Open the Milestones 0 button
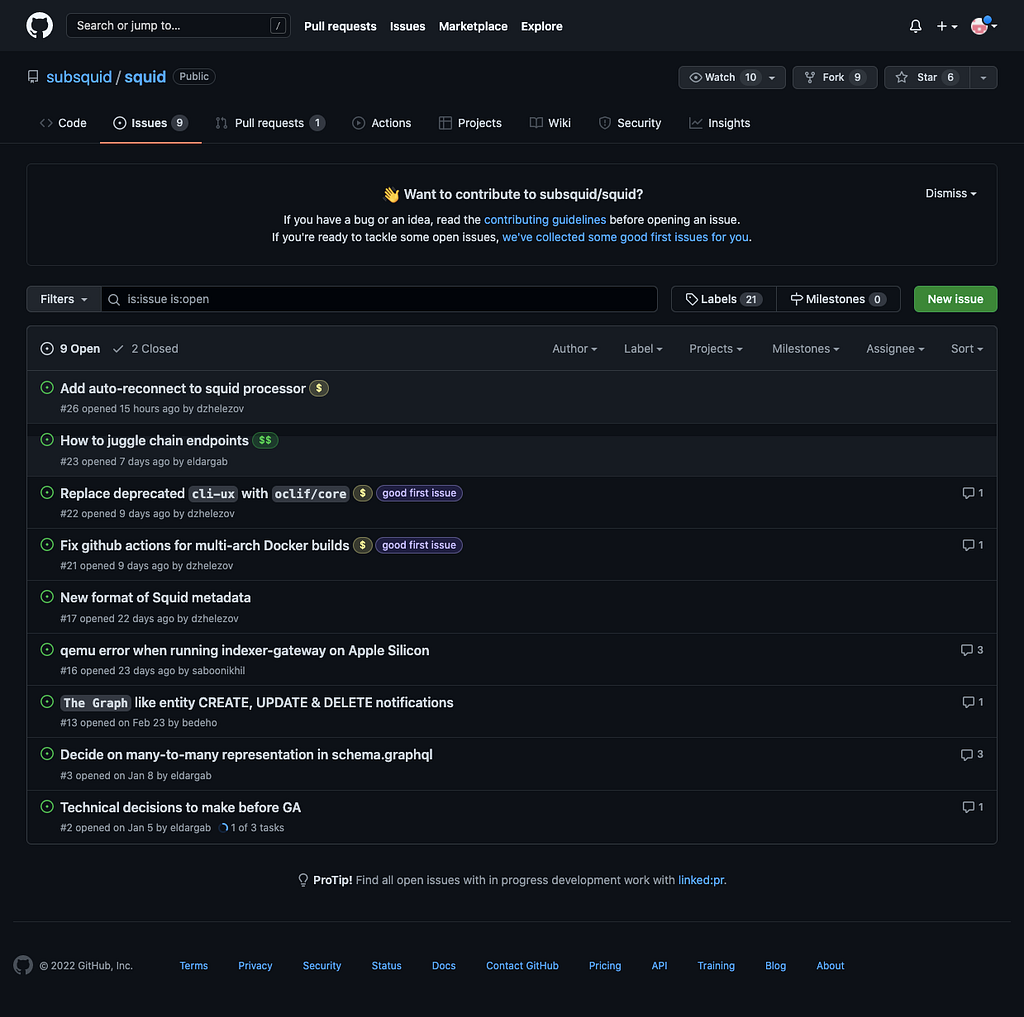1024x1017 pixels. point(838,299)
